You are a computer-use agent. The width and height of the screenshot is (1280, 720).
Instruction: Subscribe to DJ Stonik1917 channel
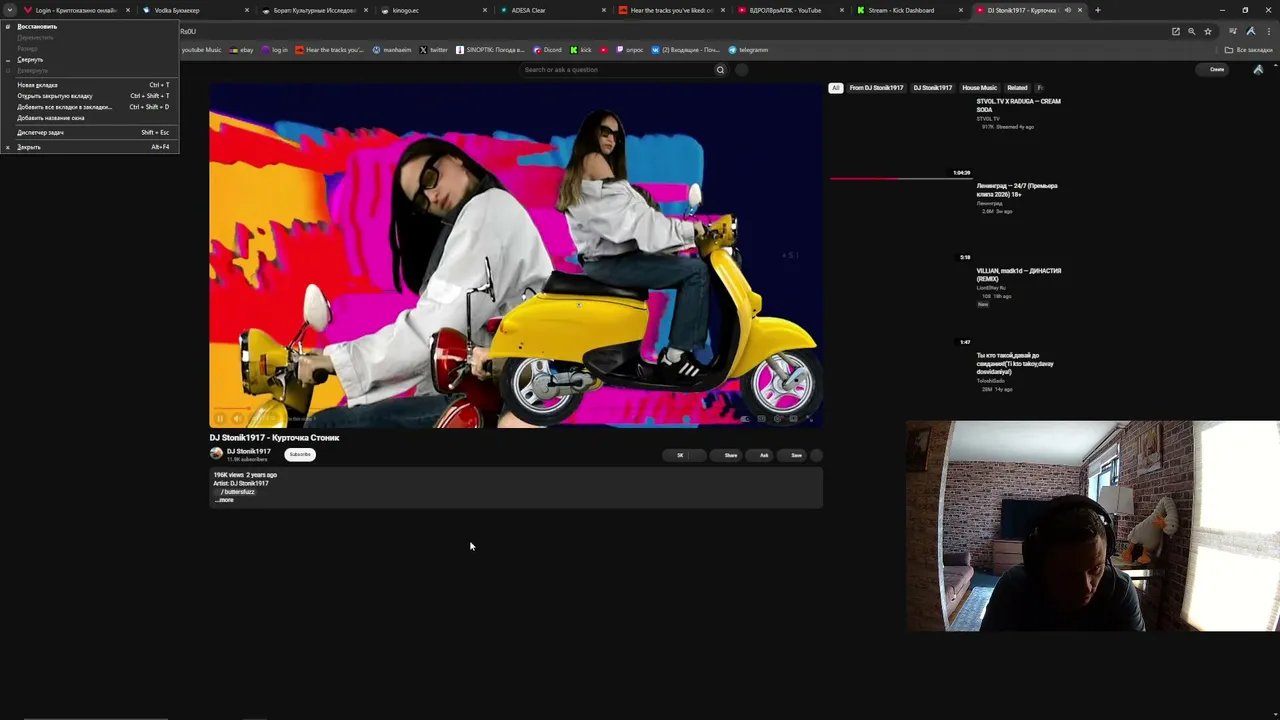tap(300, 454)
